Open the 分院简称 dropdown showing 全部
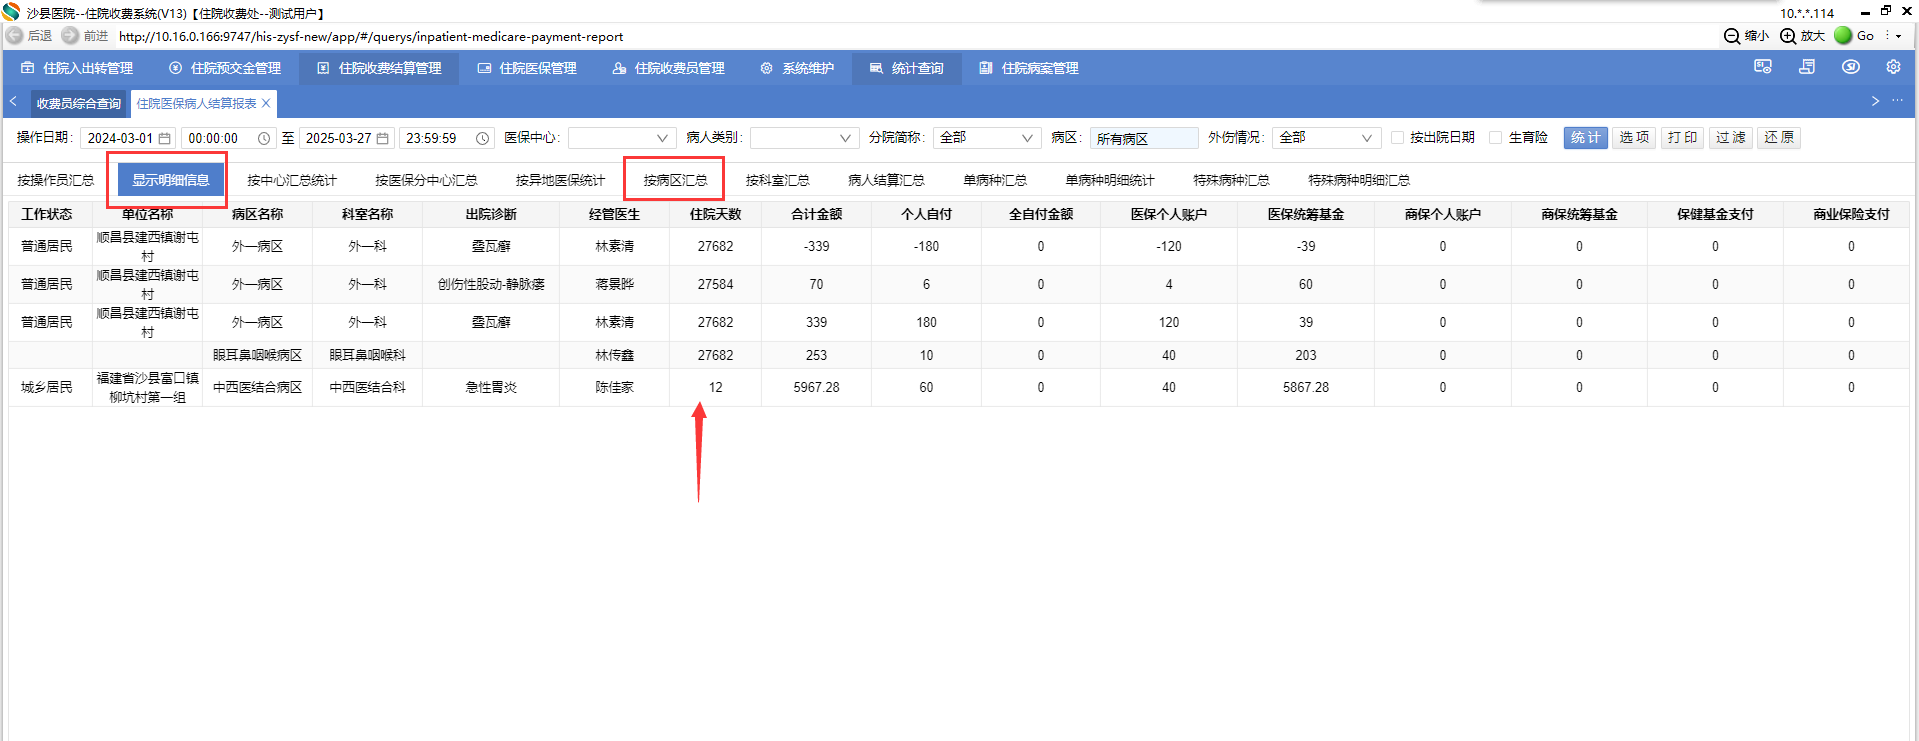 point(987,138)
